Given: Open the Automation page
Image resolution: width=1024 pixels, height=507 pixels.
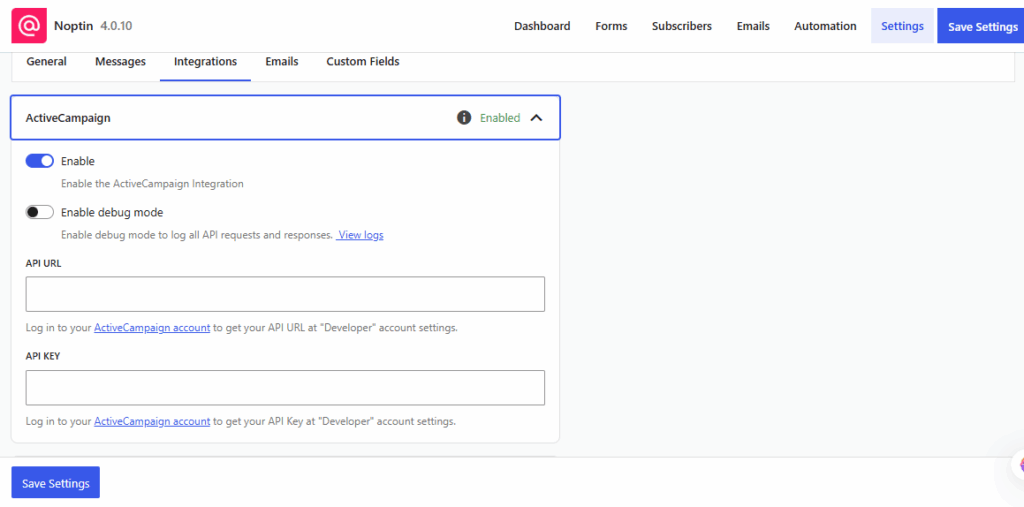Looking at the screenshot, I should (825, 26).
